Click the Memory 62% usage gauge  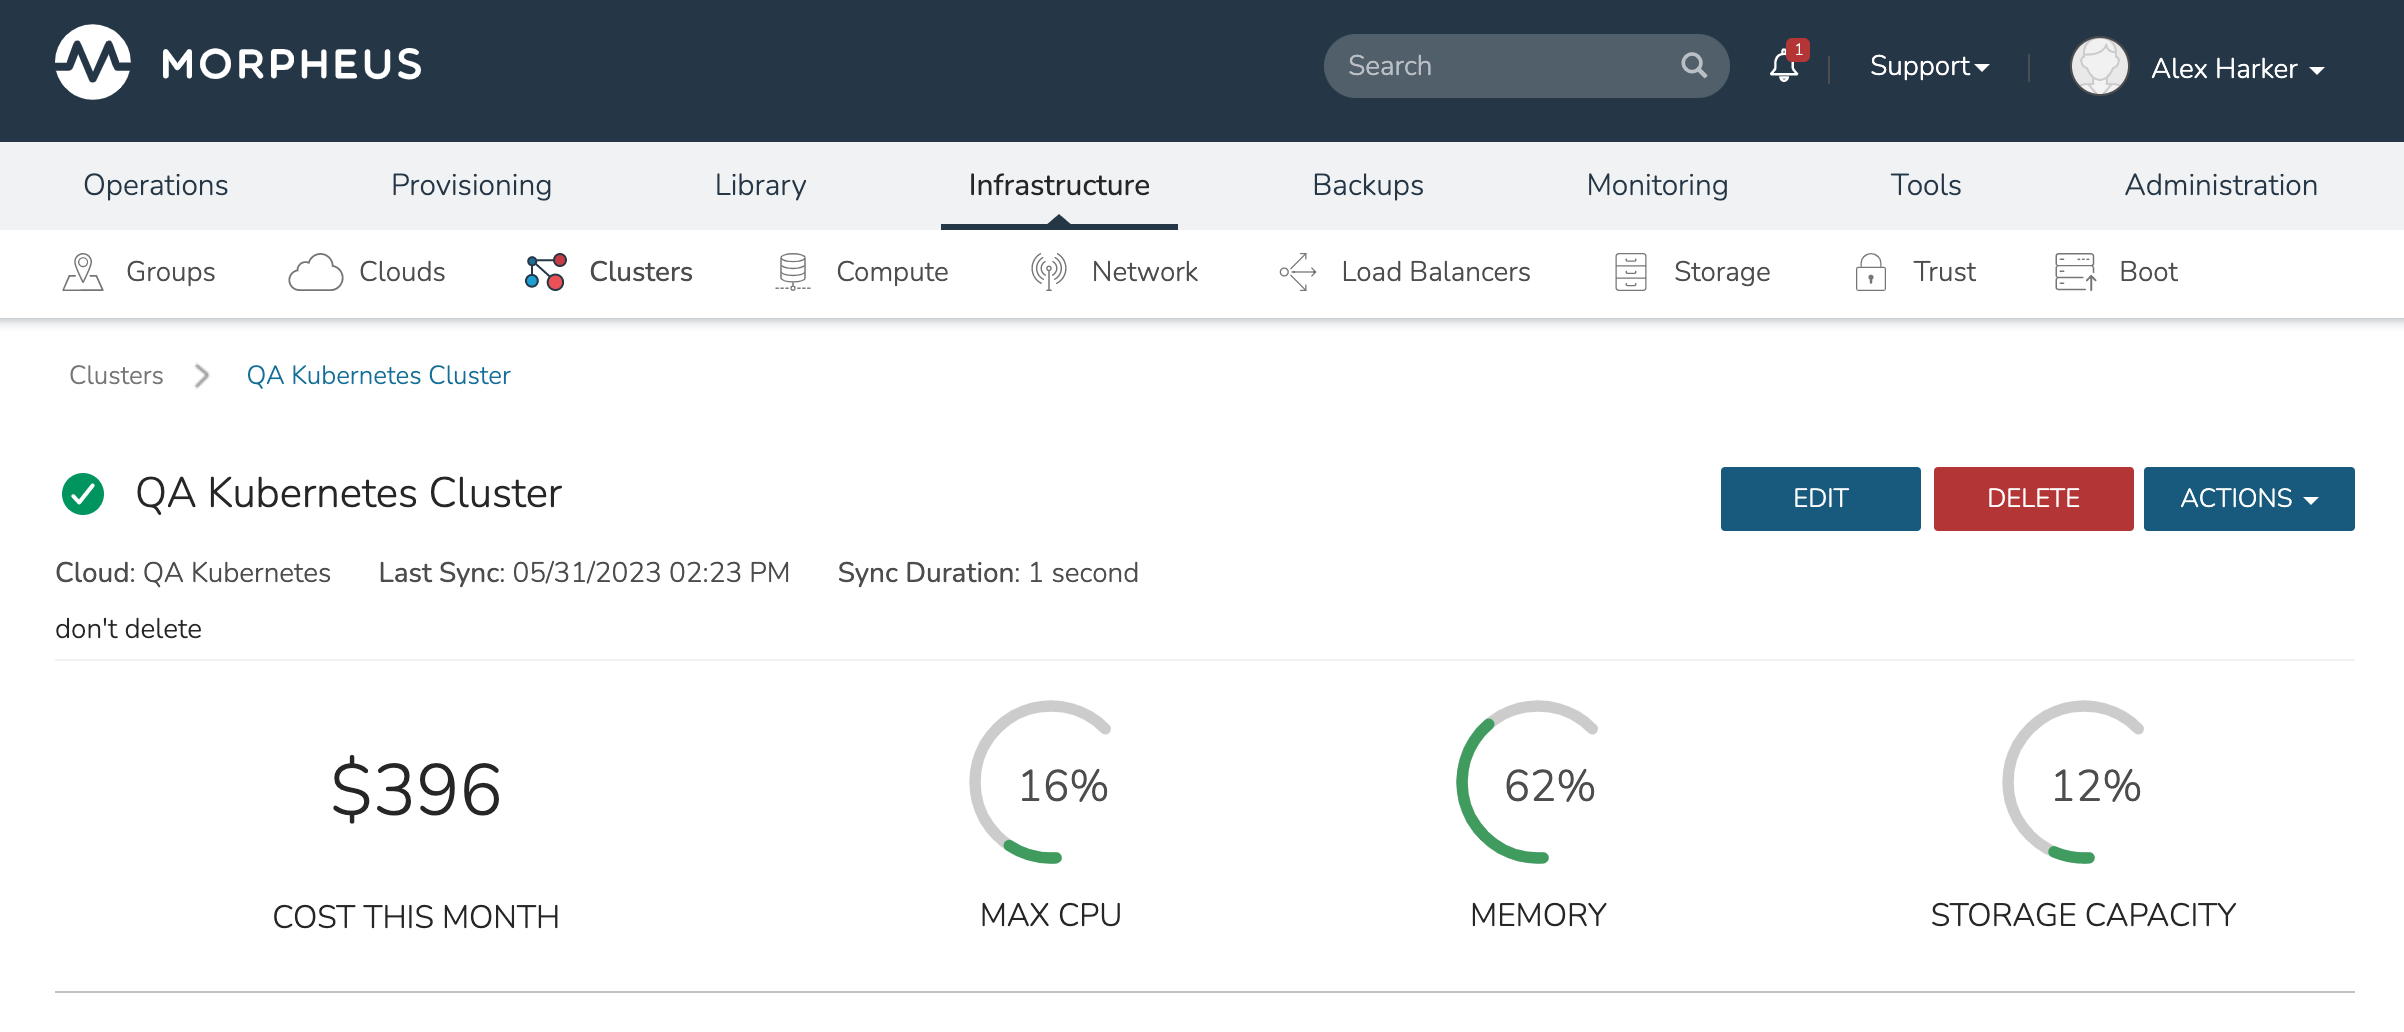click(x=1538, y=783)
